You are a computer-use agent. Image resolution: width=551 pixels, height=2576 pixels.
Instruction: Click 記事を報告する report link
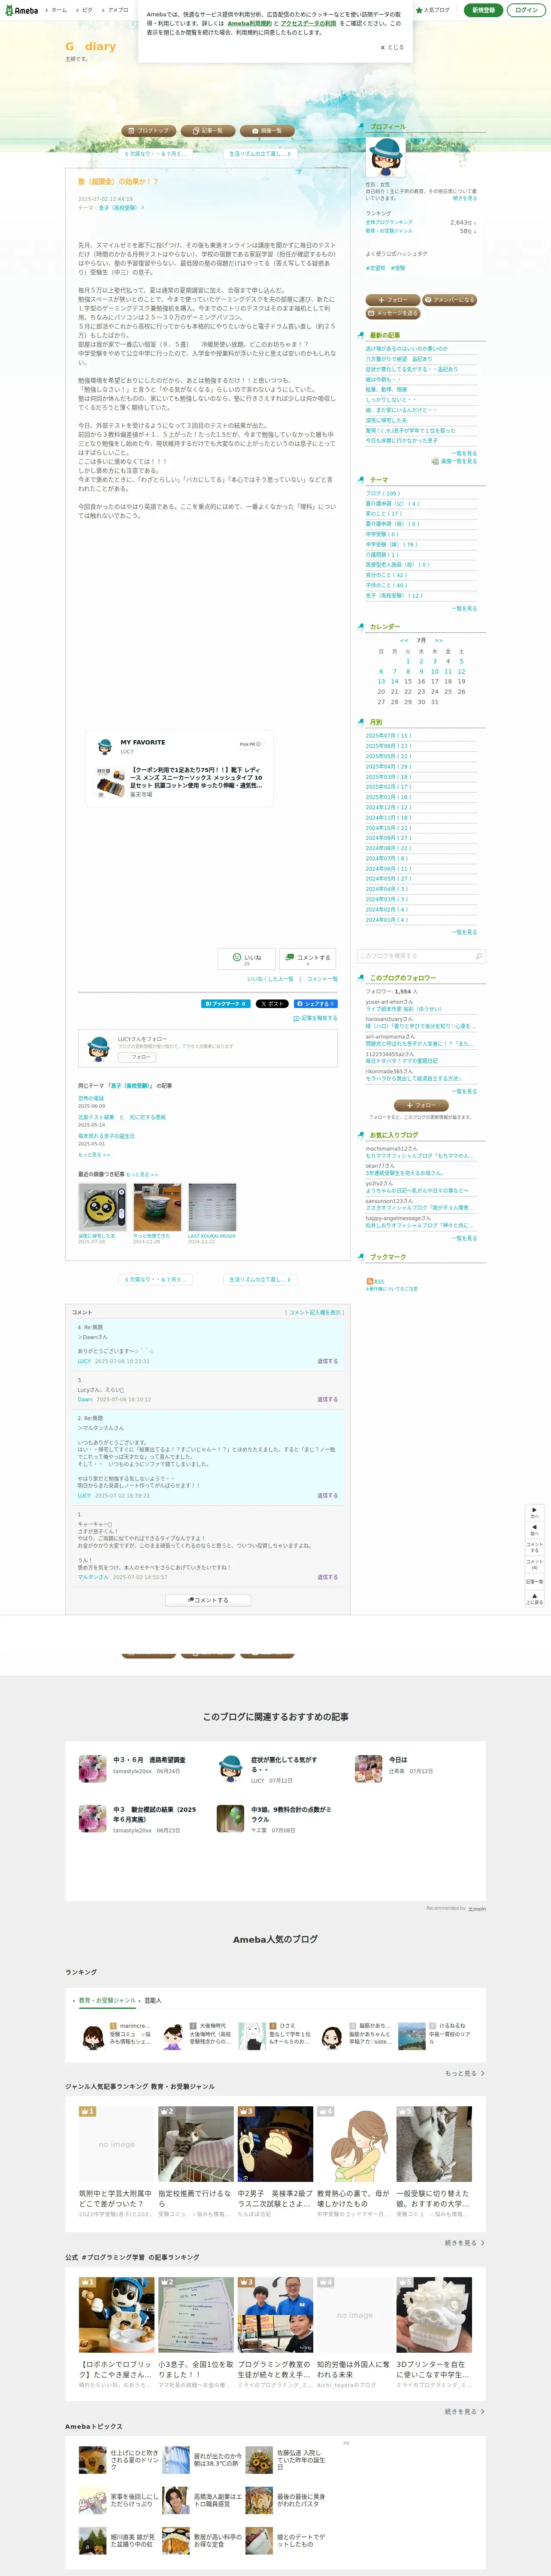coord(316,1018)
